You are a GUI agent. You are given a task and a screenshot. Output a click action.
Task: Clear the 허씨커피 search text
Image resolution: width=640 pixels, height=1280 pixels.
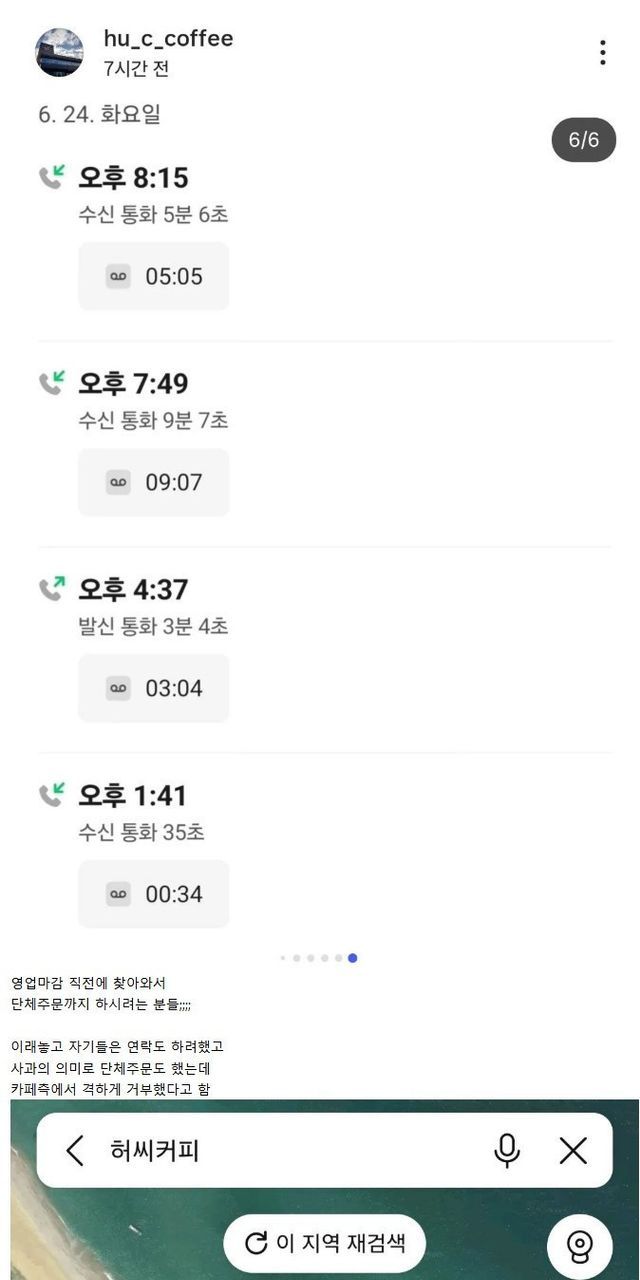(573, 1151)
